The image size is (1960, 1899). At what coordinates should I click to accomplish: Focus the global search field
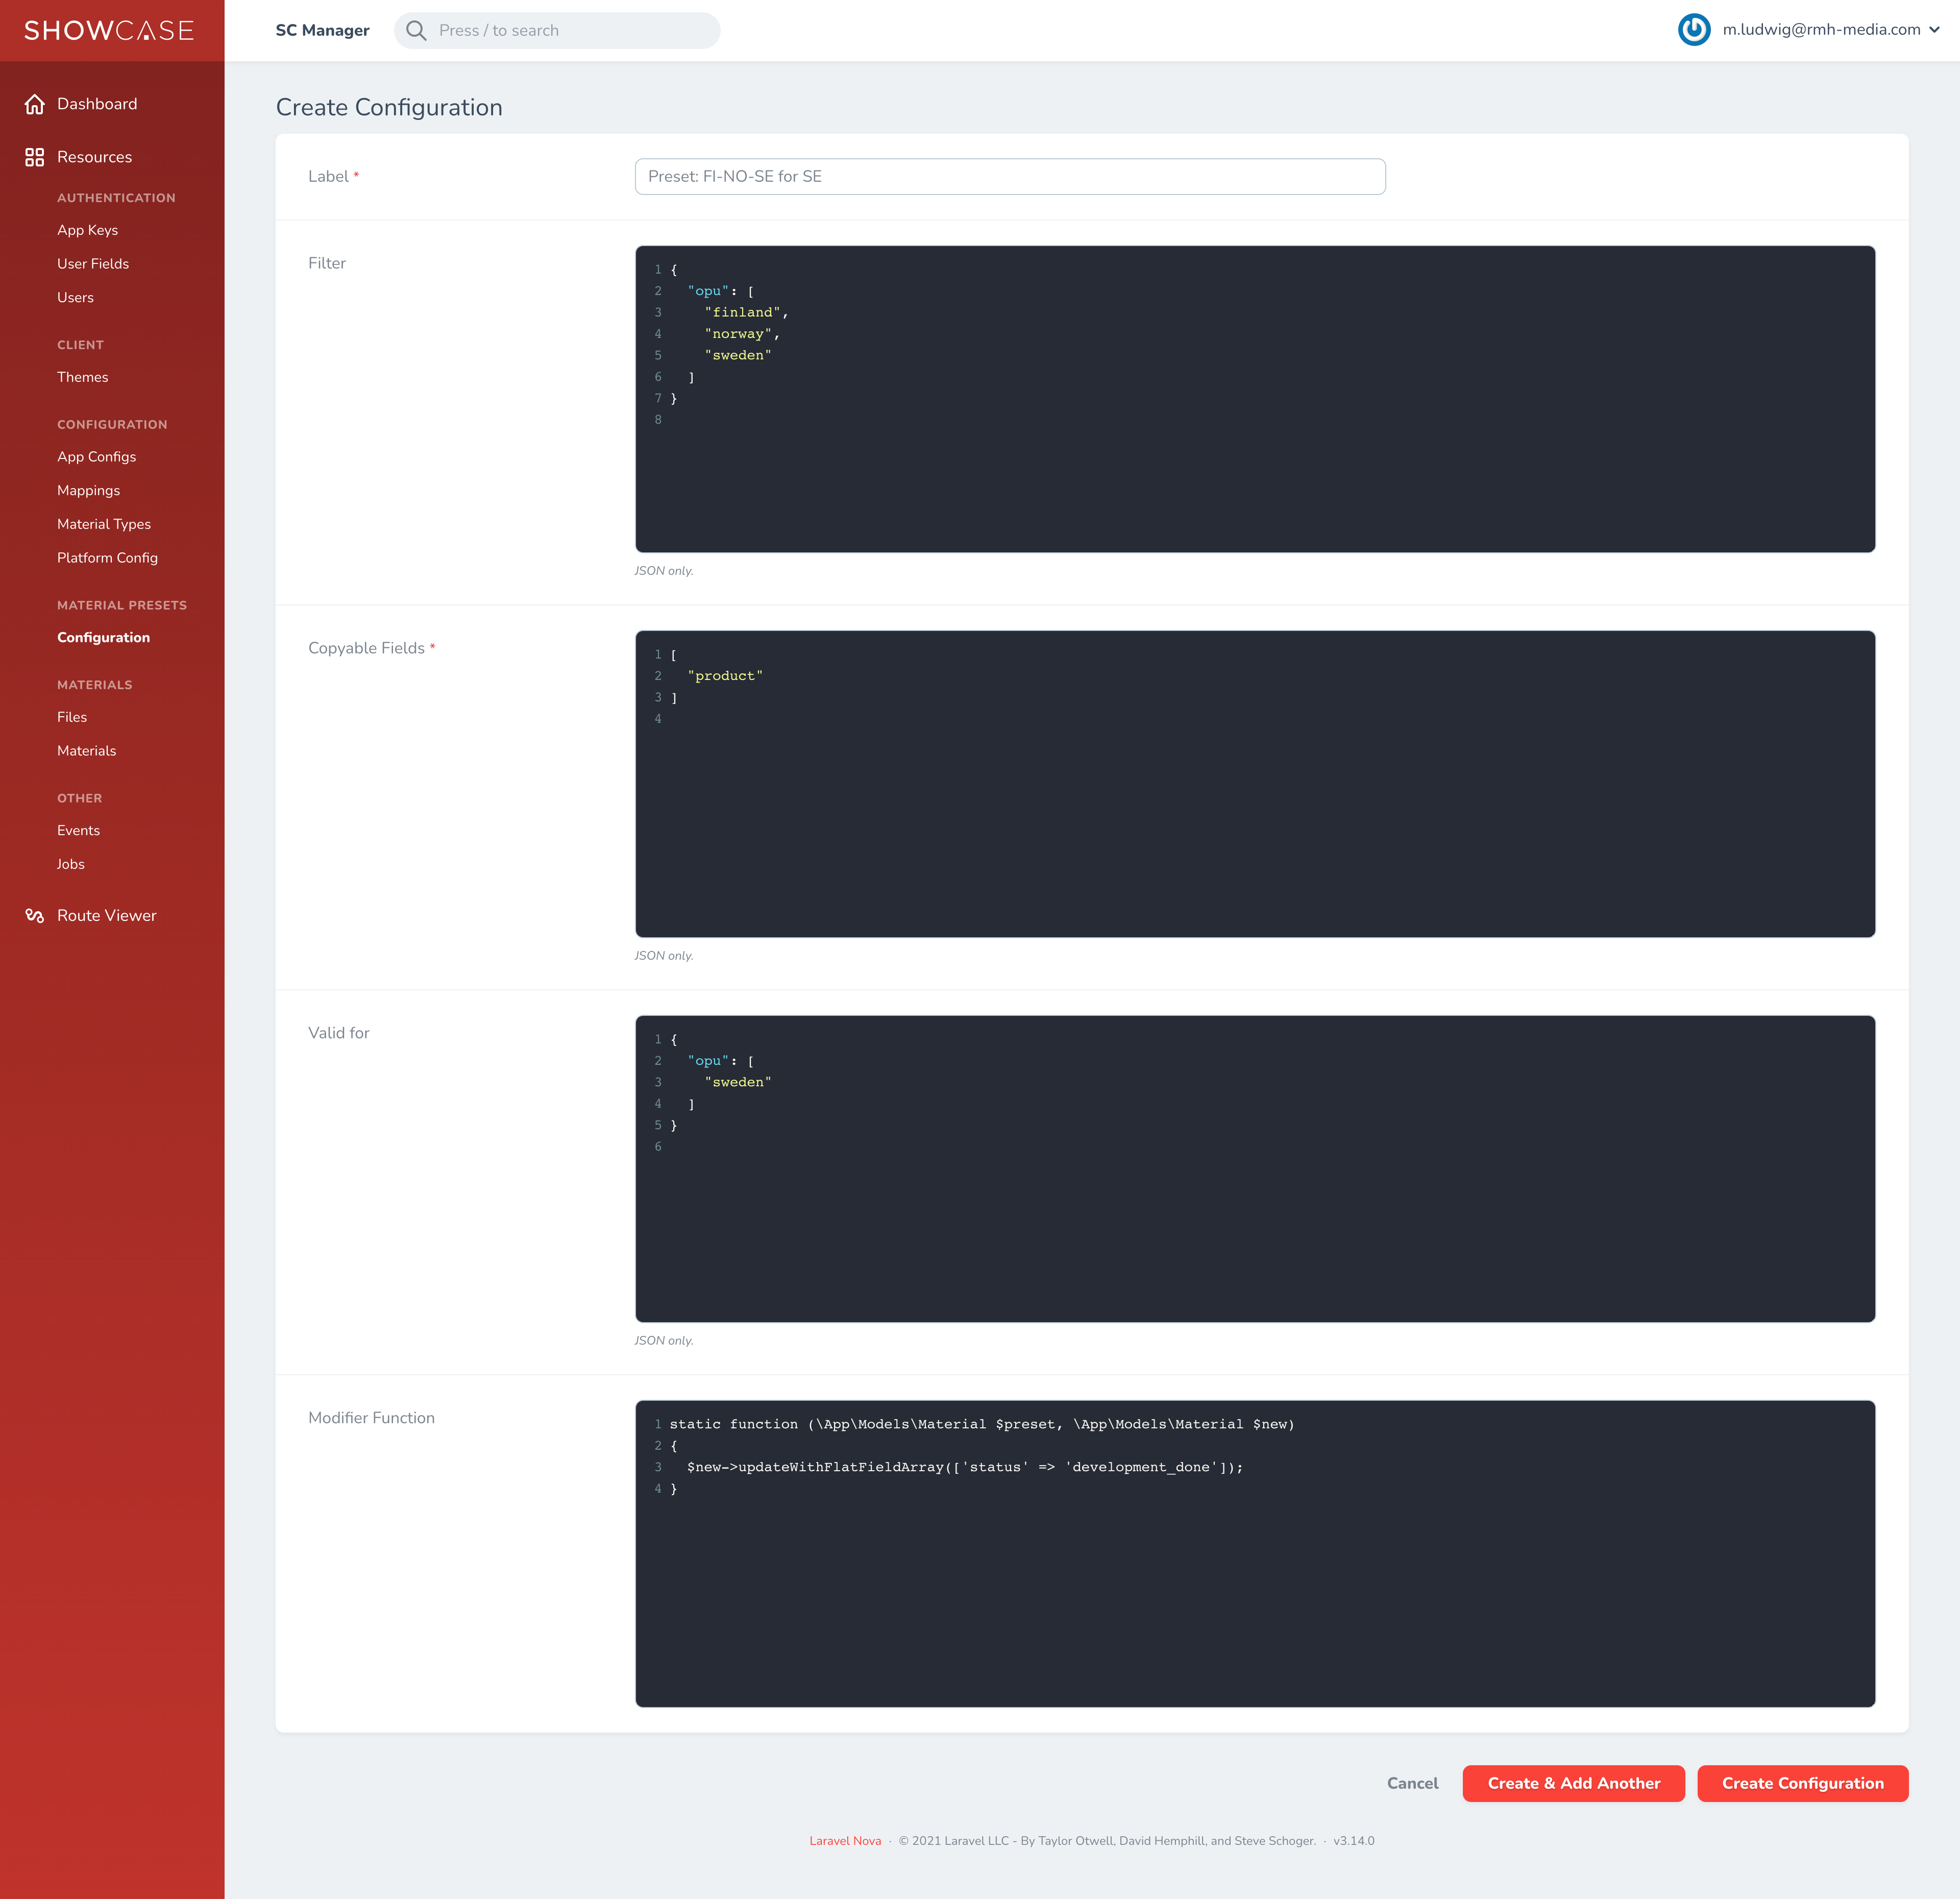(x=557, y=31)
